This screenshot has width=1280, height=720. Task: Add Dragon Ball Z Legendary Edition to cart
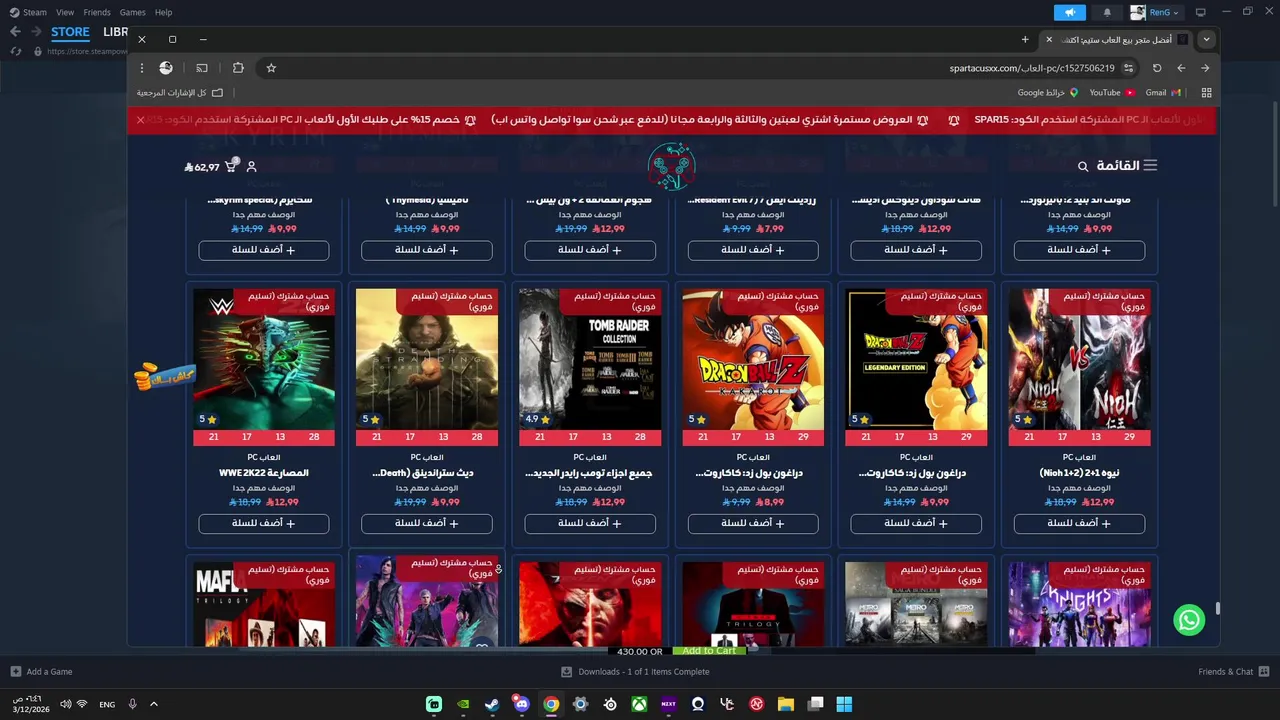916,523
